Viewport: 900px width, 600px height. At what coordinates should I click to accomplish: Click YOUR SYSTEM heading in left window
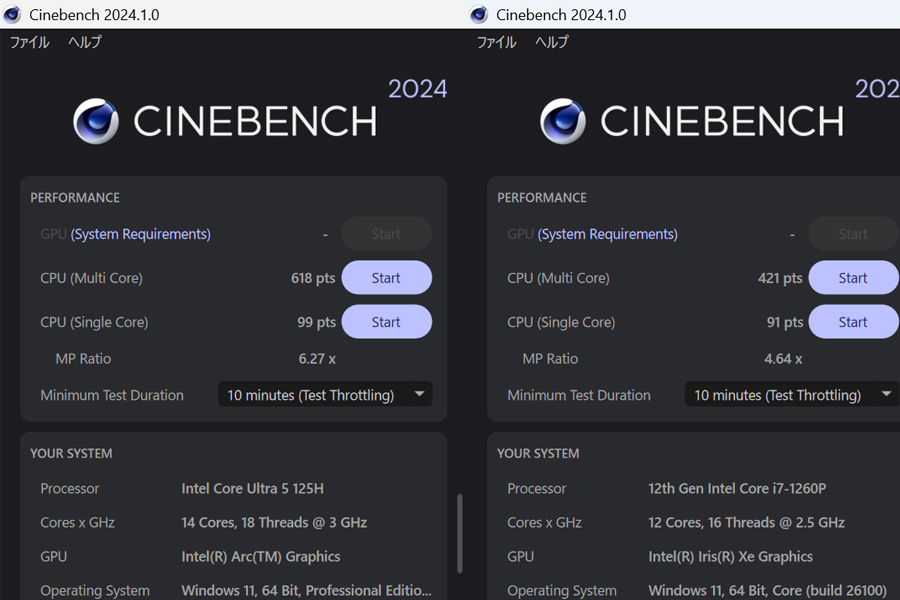71,454
